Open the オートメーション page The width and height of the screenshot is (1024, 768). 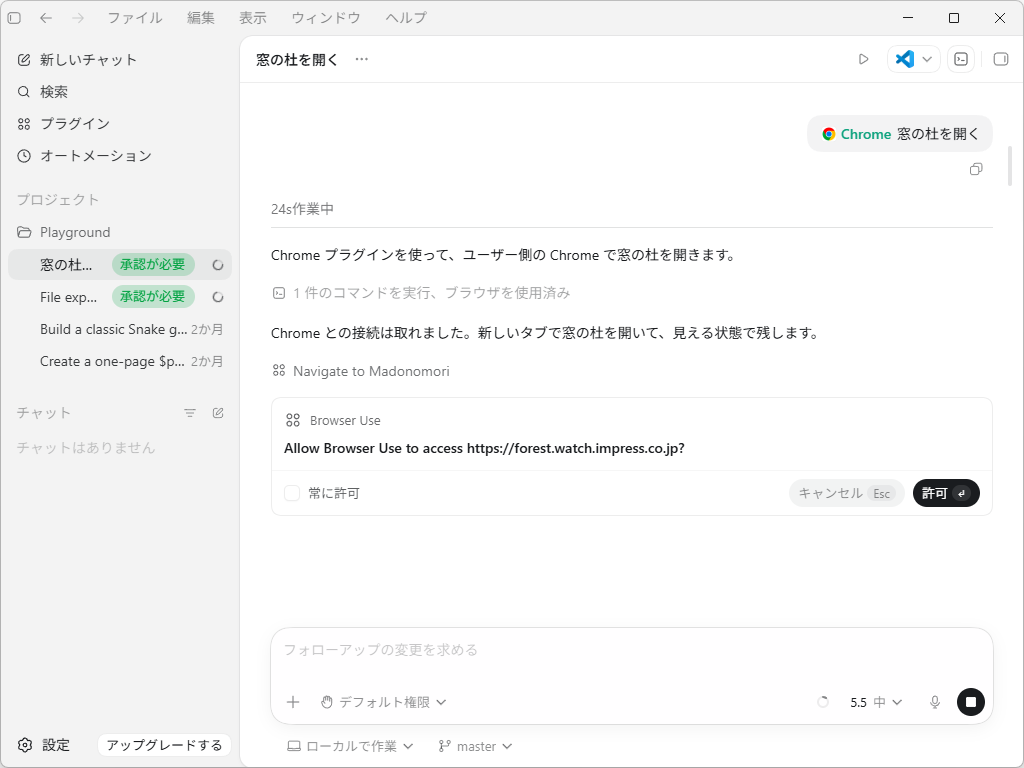click(120, 156)
